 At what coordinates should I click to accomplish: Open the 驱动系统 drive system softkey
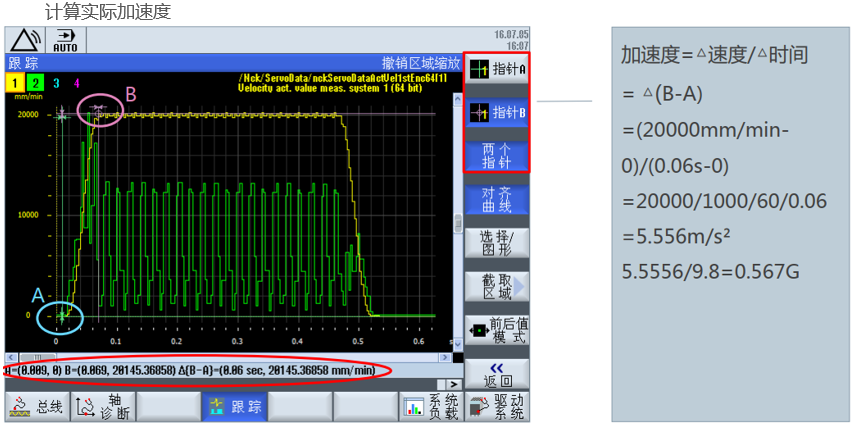click(x=496, y=406)
